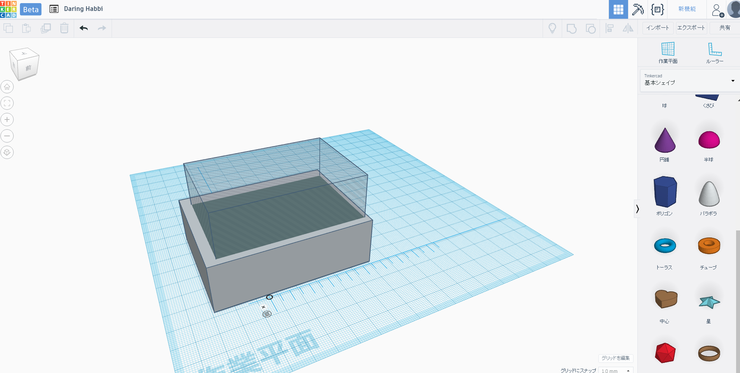Click the Paste toolbar icon

(26, 28)
